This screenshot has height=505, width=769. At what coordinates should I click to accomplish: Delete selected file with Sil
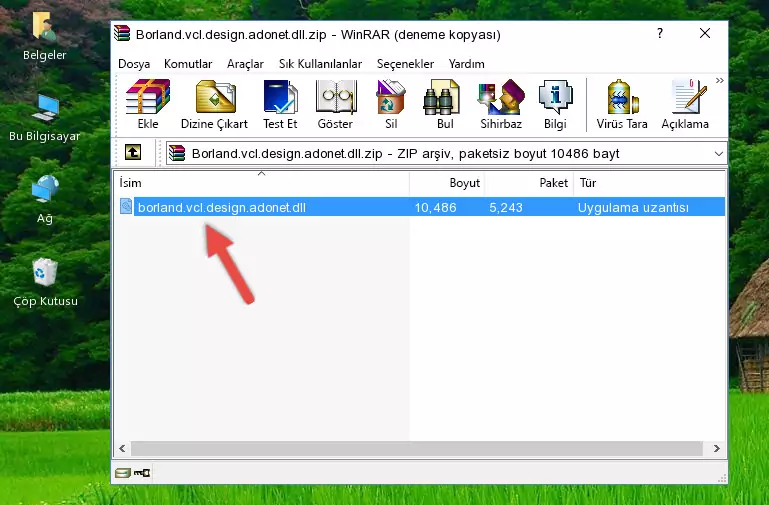[391, 104]
